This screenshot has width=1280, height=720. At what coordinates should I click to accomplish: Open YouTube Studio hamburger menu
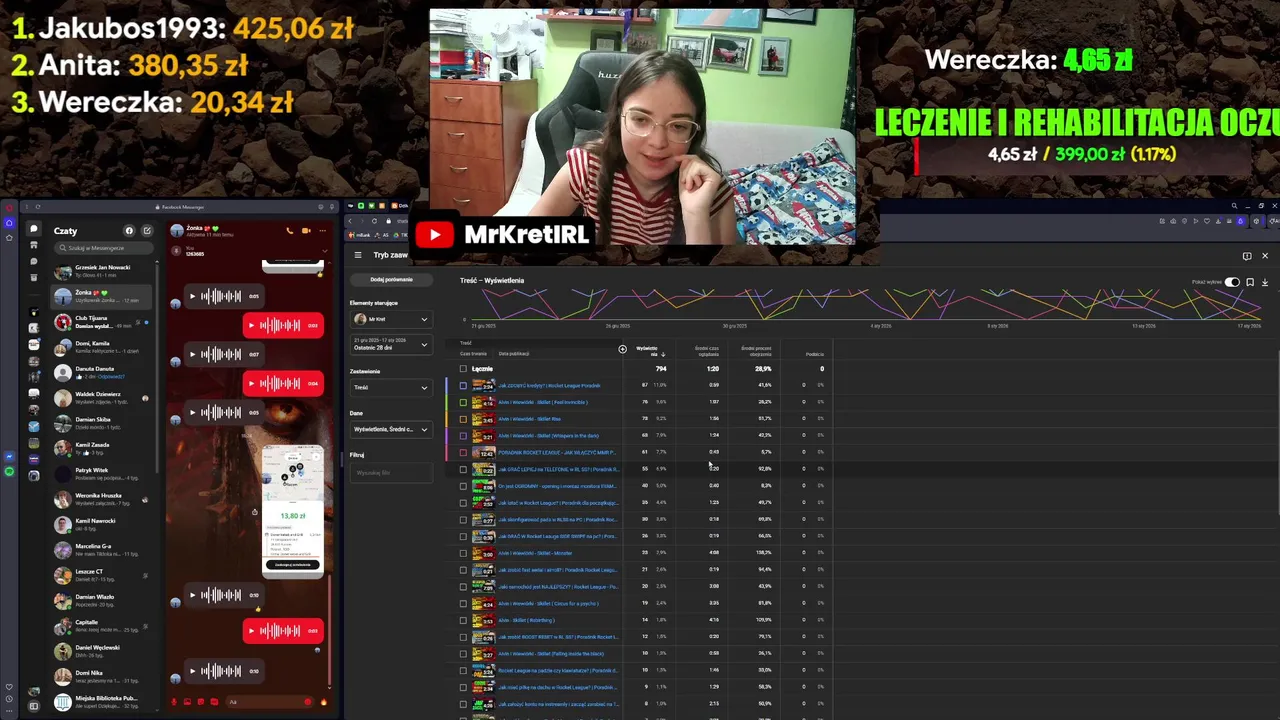(358, 255)
